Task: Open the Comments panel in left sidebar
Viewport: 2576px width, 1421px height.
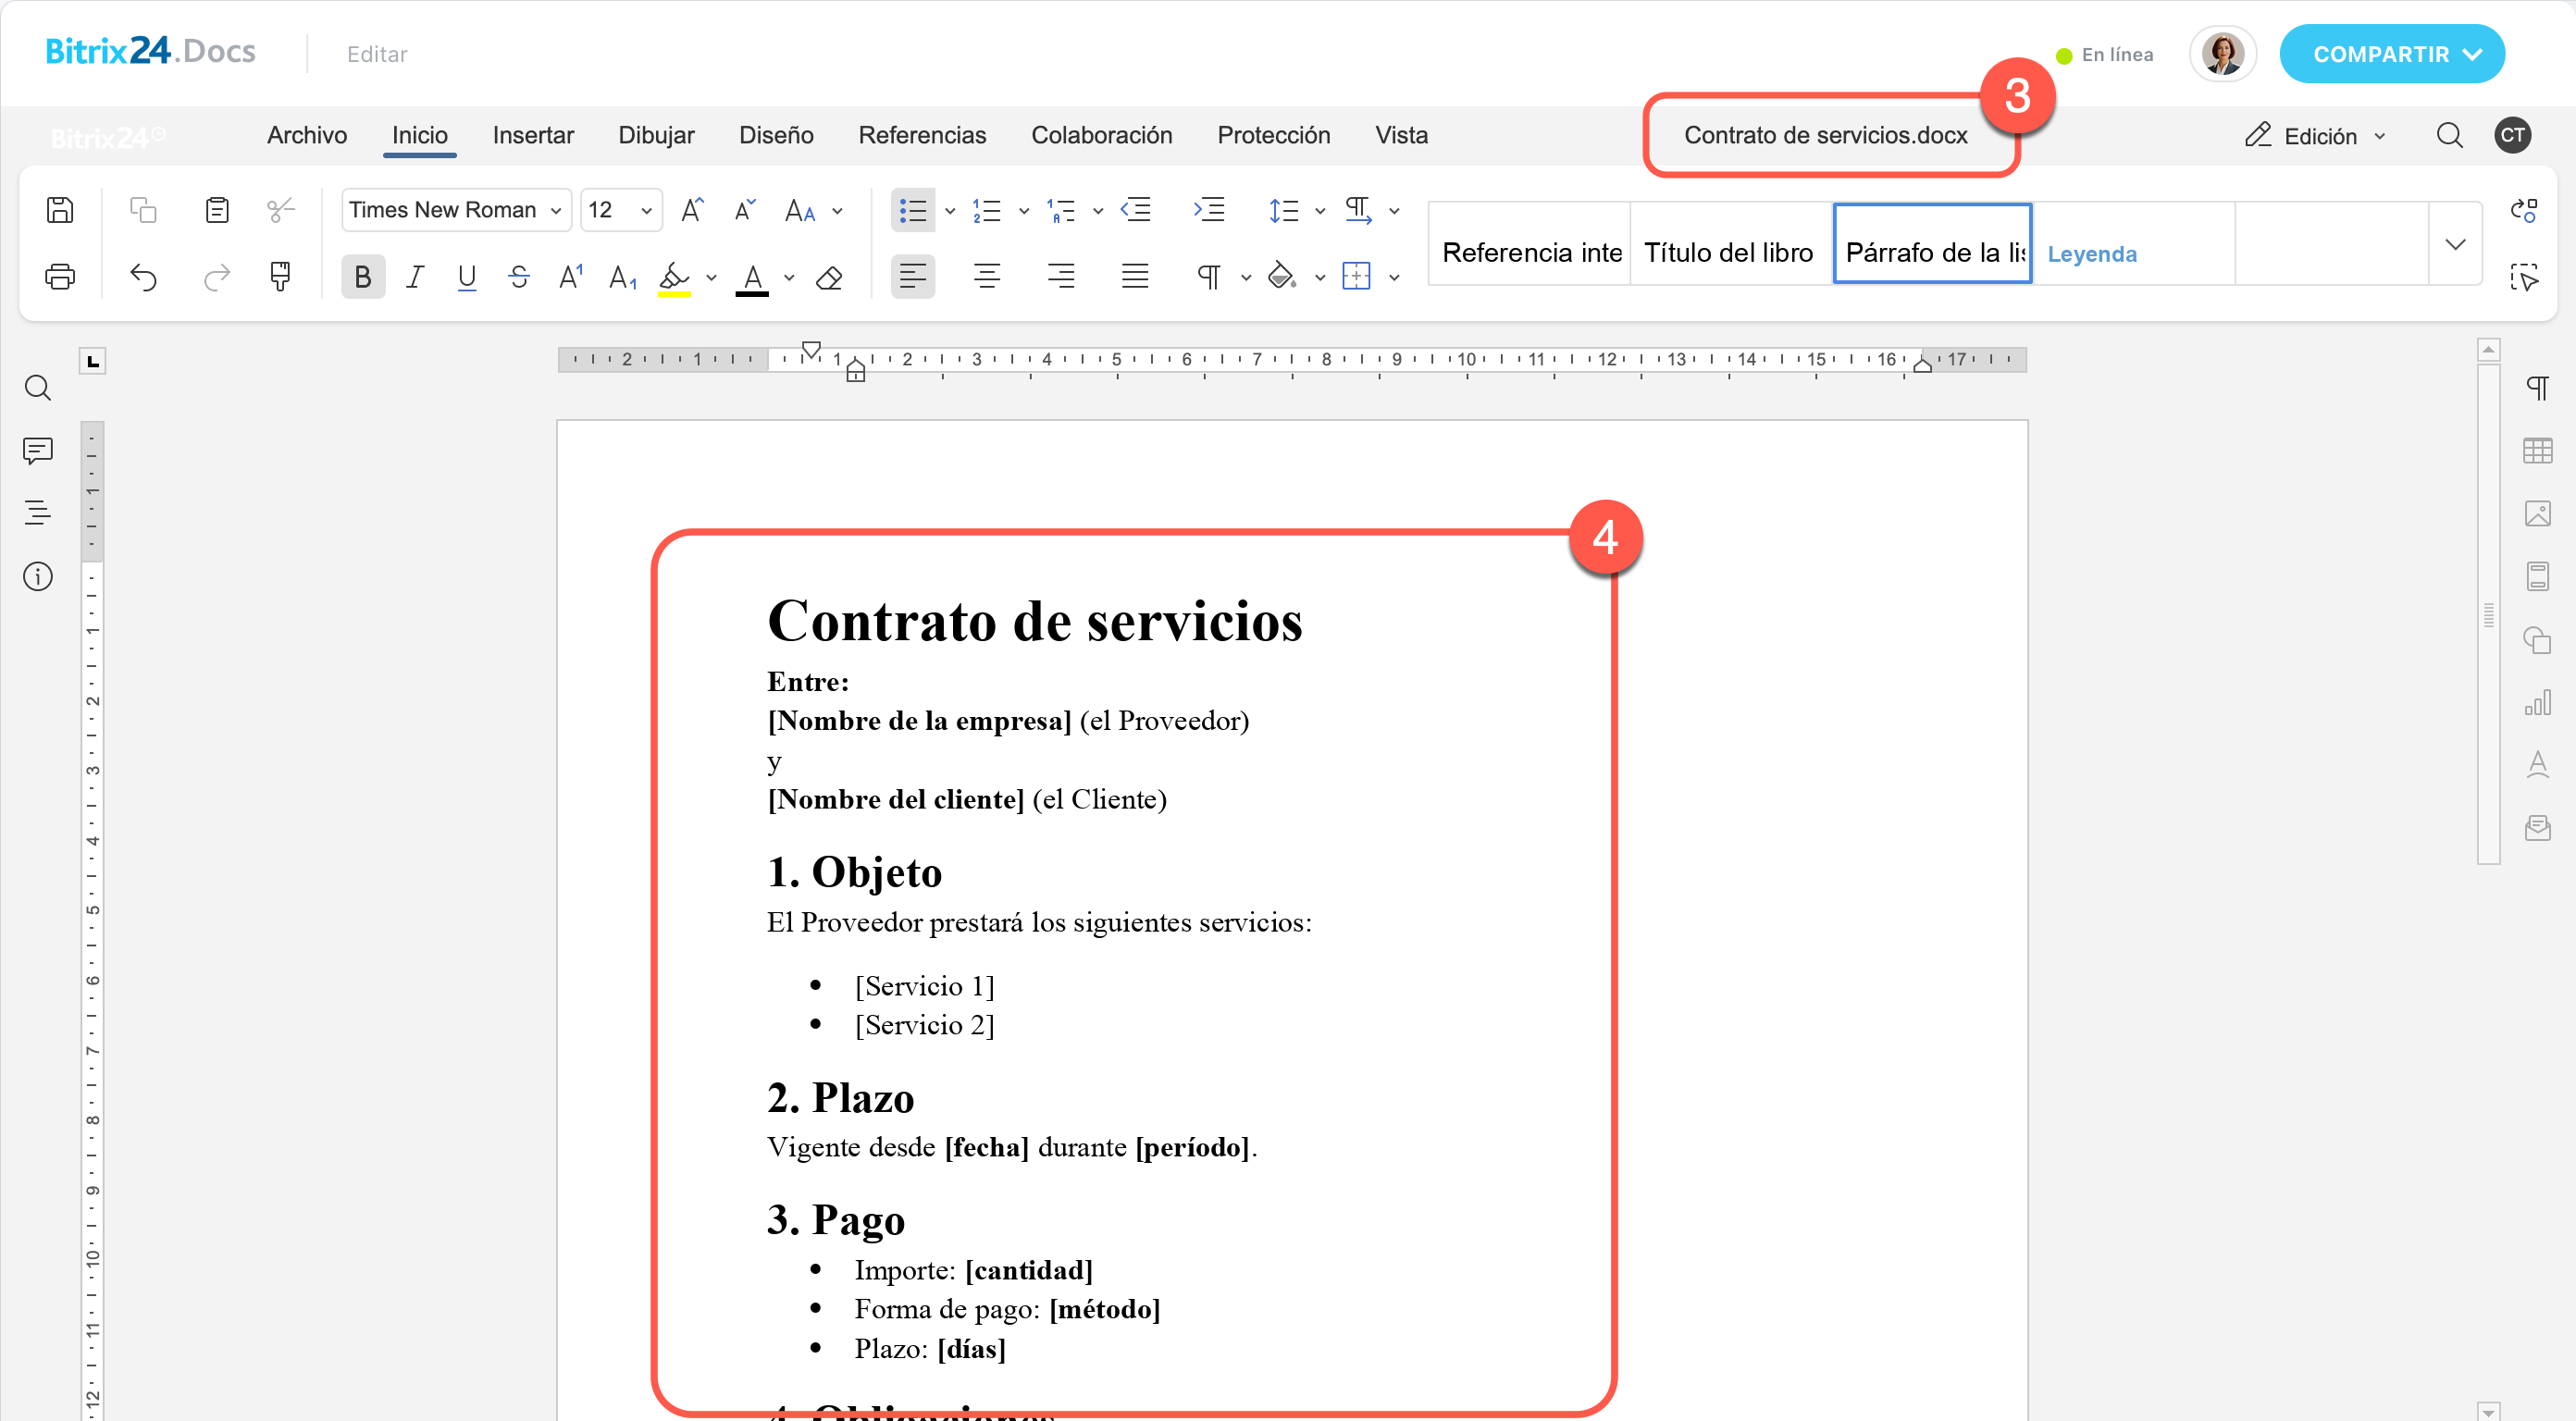Action: click(38, 450)
